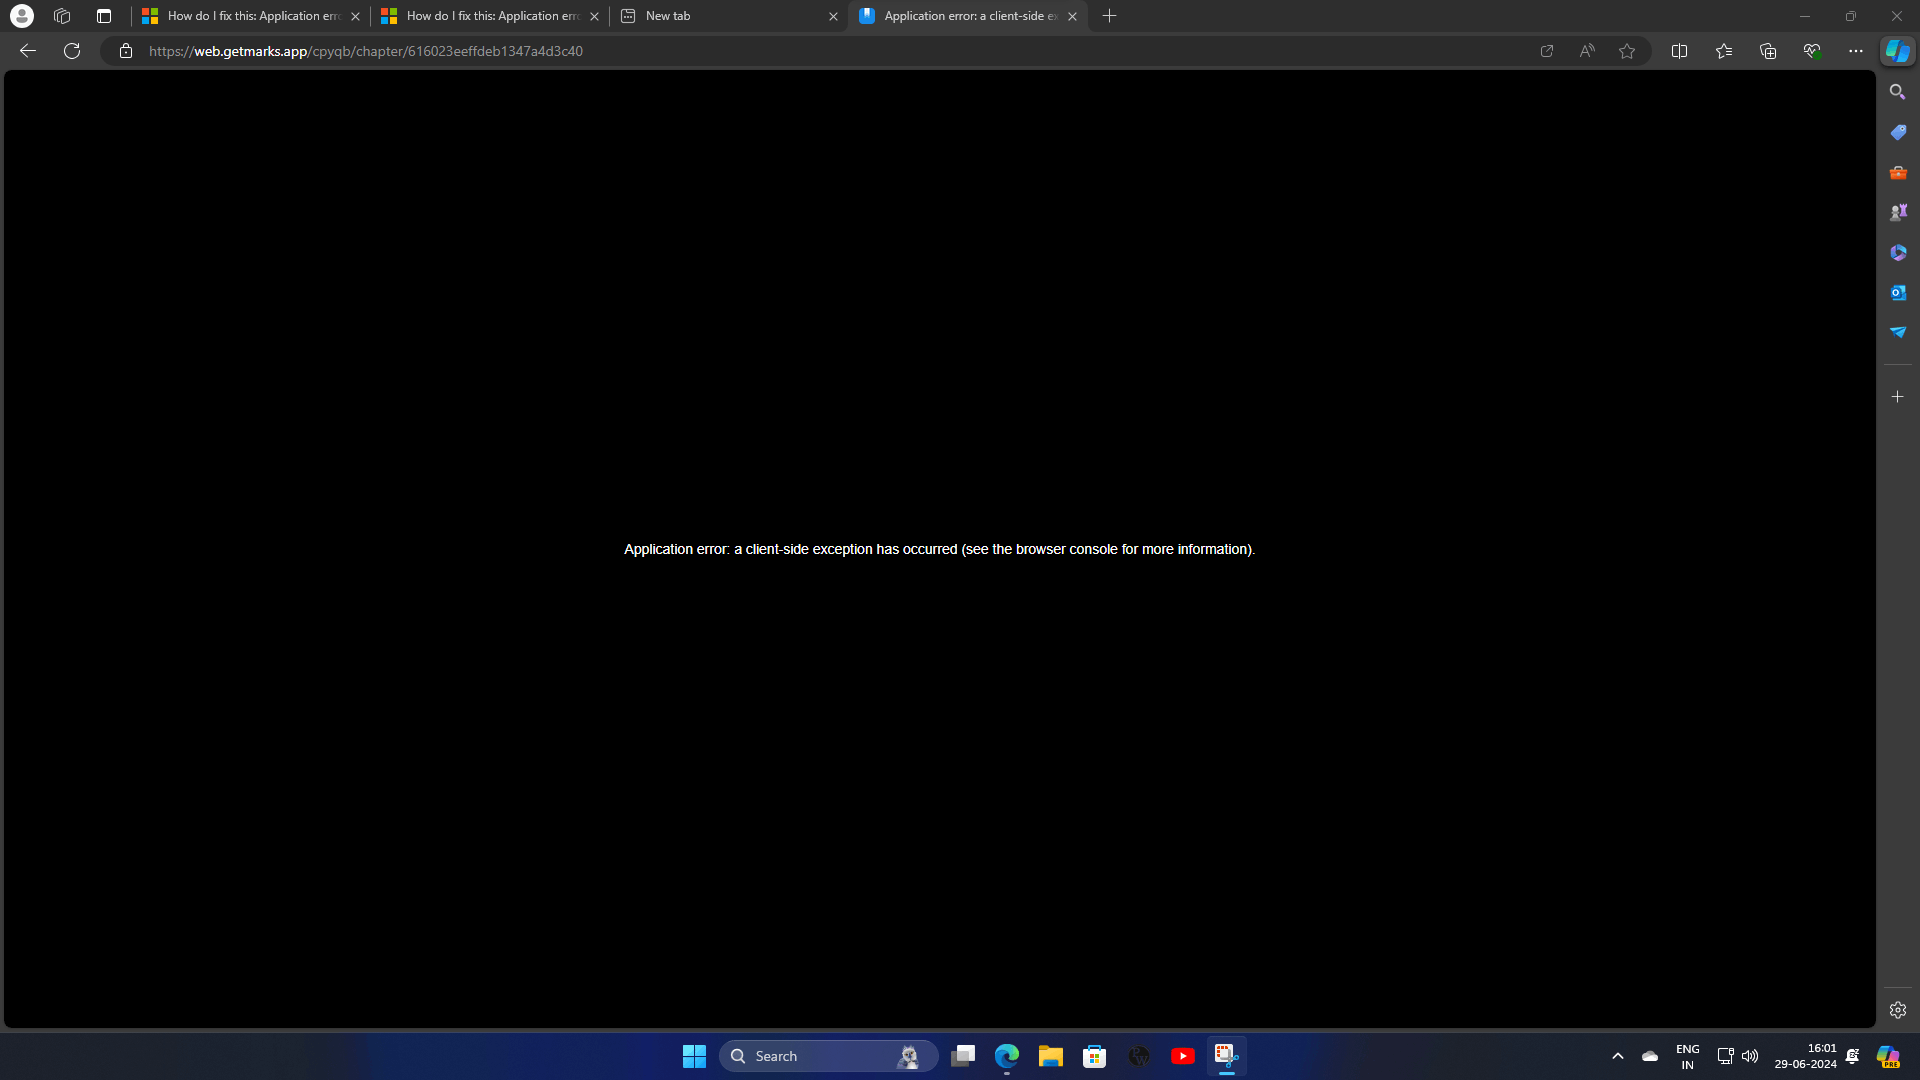1920x1080 pixels.
Task: Open the split screen icon
Action: [1679, 51]
